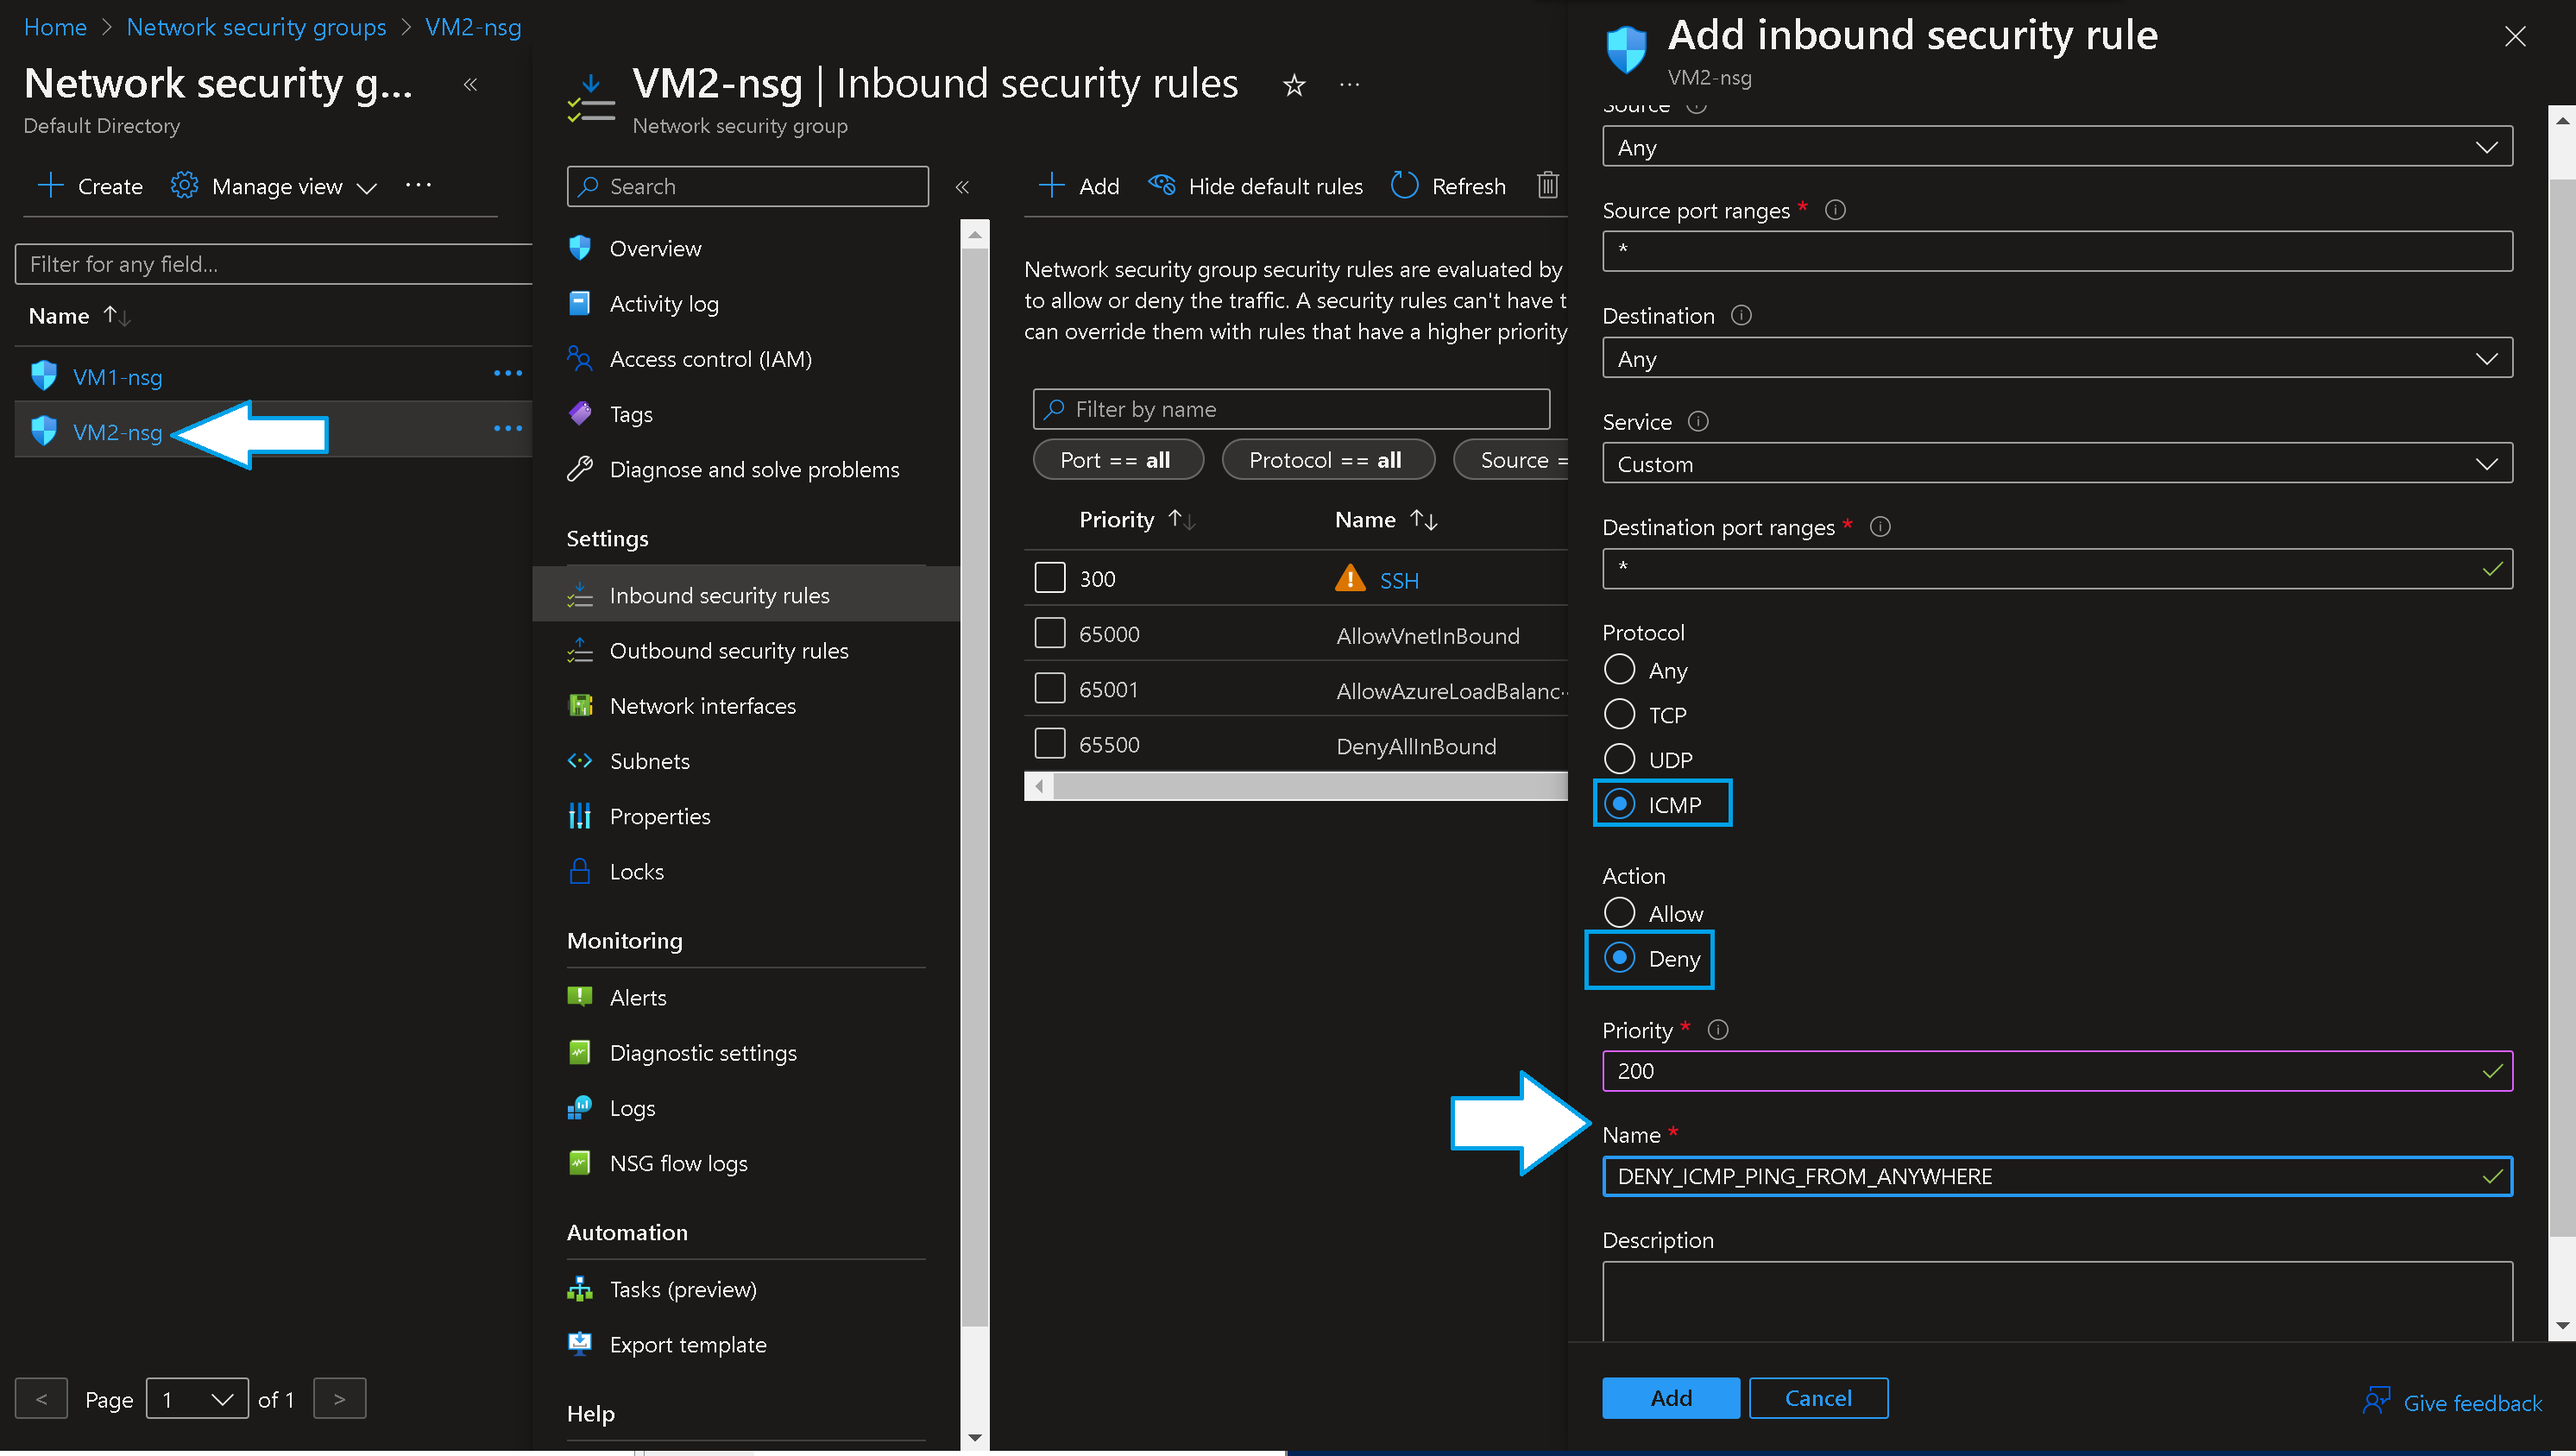Check the box for priority 300 rule
Screen dimensions: 2576x1456
1049,578
